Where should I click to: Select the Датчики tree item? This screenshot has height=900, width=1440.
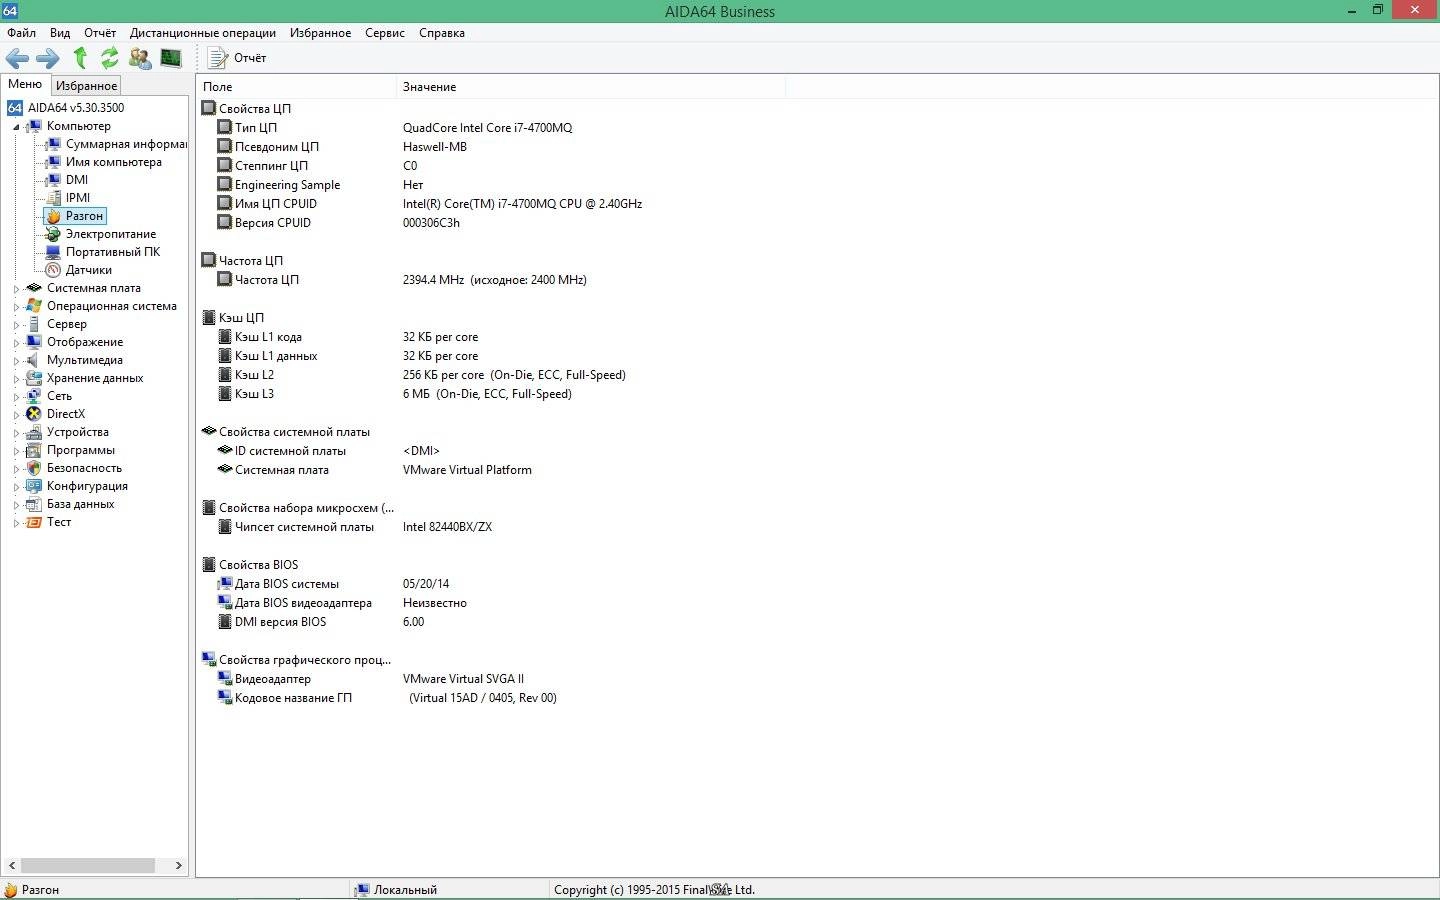click(88, 270)
